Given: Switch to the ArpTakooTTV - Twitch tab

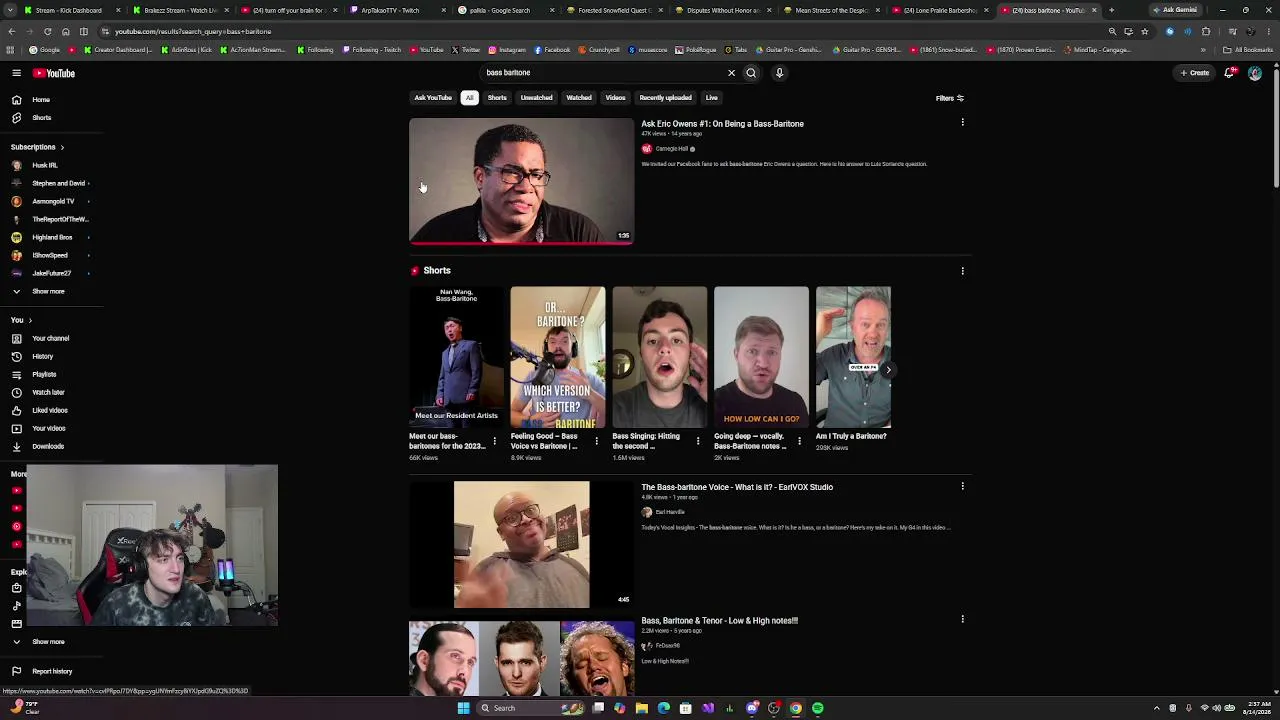Looking at the screenshot, I should click(397, 10).
